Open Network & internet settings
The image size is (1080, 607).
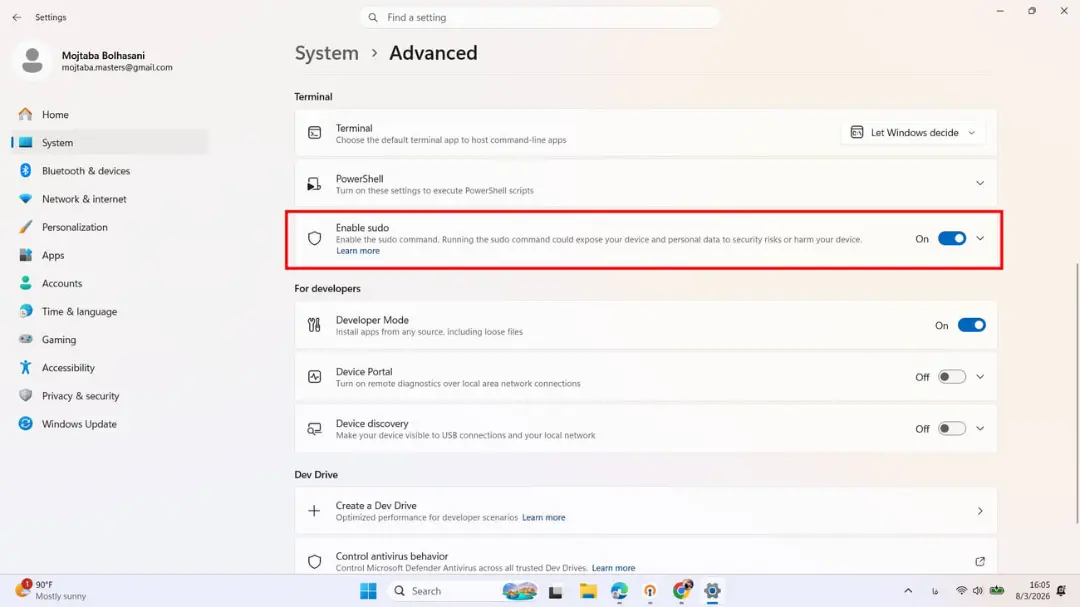110,198
